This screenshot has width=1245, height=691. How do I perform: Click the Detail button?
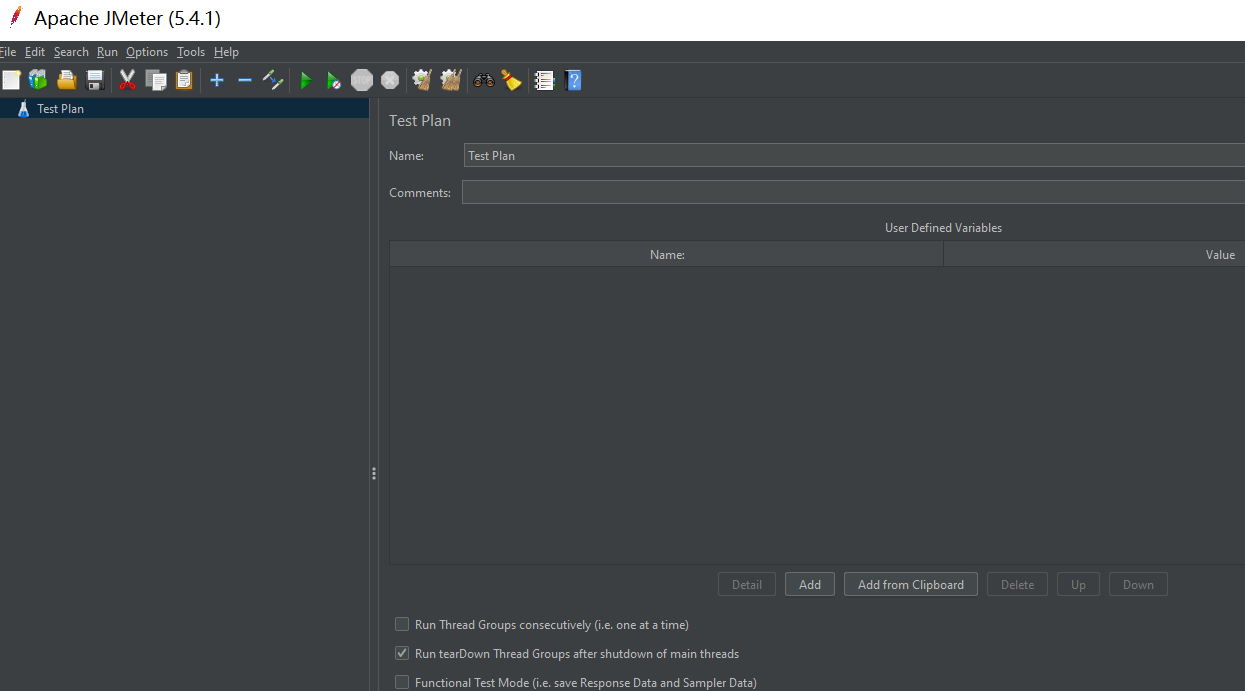click(747, 584)
